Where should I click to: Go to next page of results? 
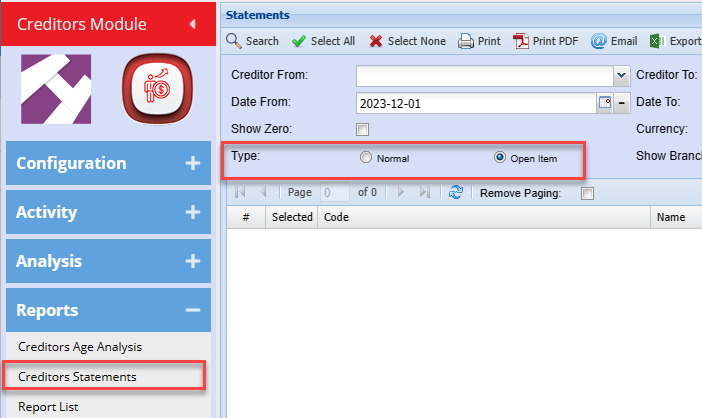click(x=401, y=192)
